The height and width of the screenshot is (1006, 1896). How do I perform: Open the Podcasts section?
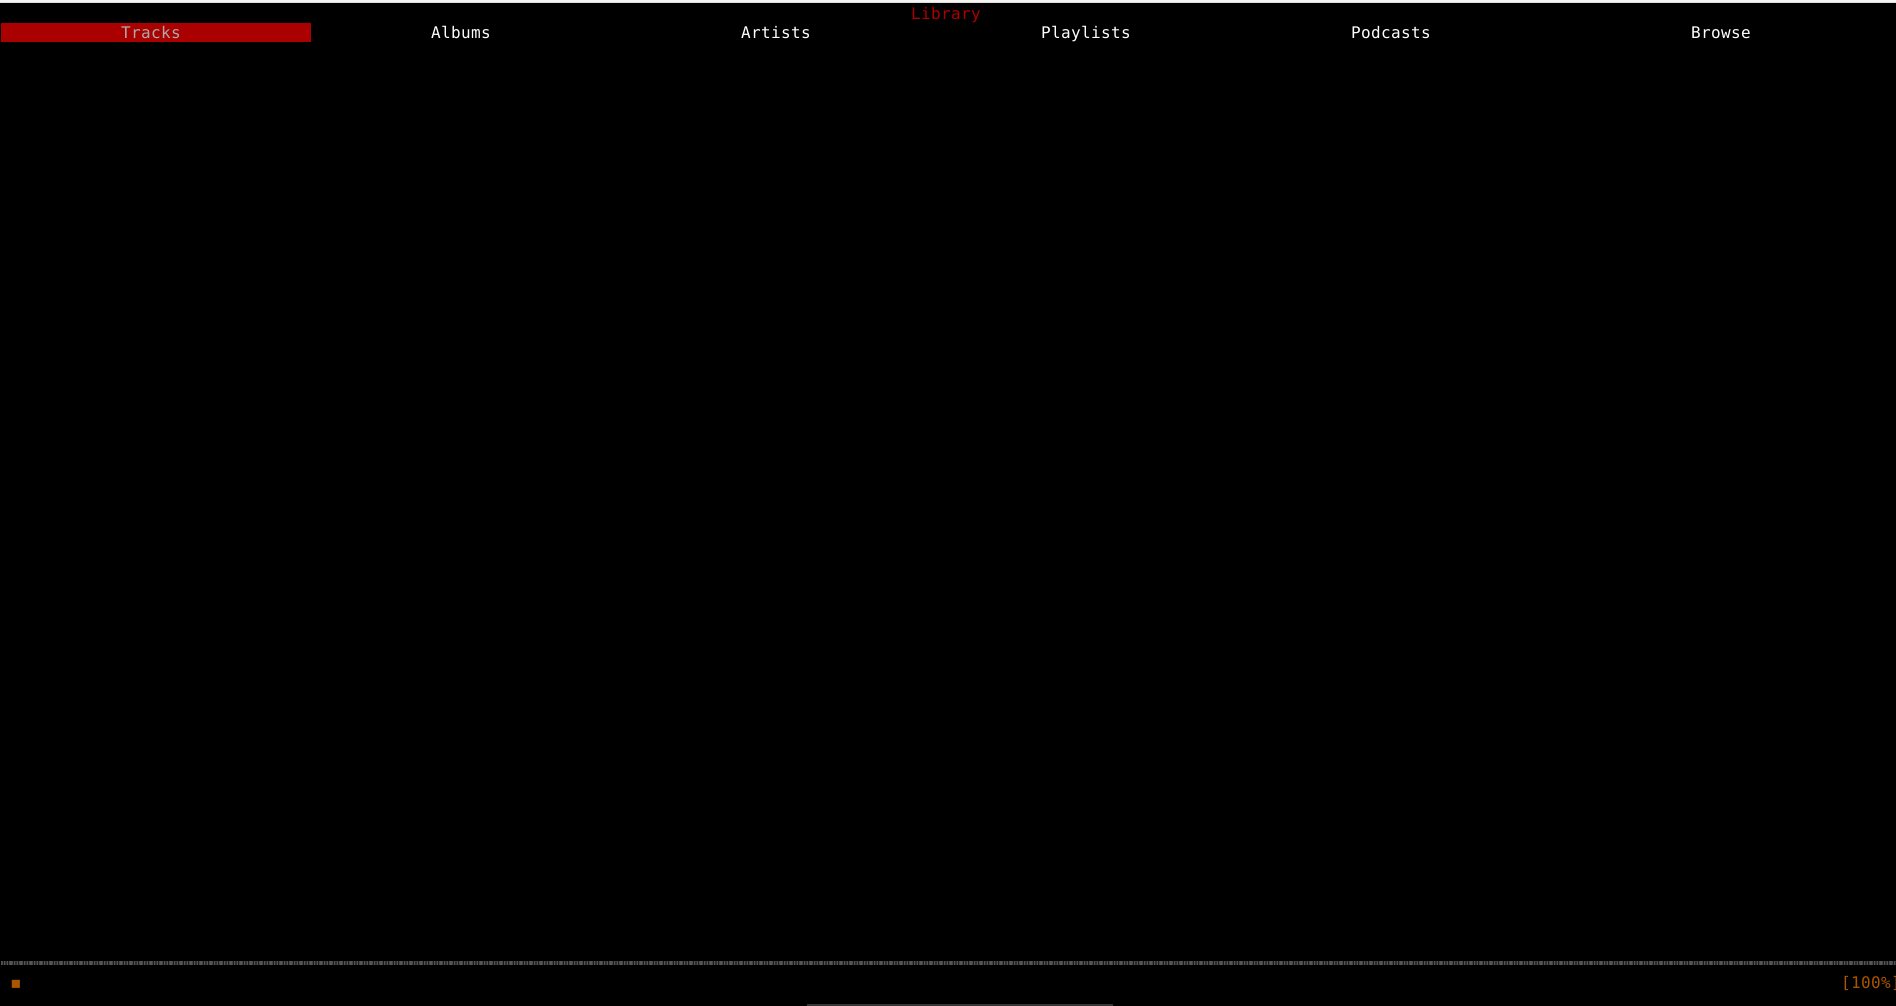[1390, 32]
